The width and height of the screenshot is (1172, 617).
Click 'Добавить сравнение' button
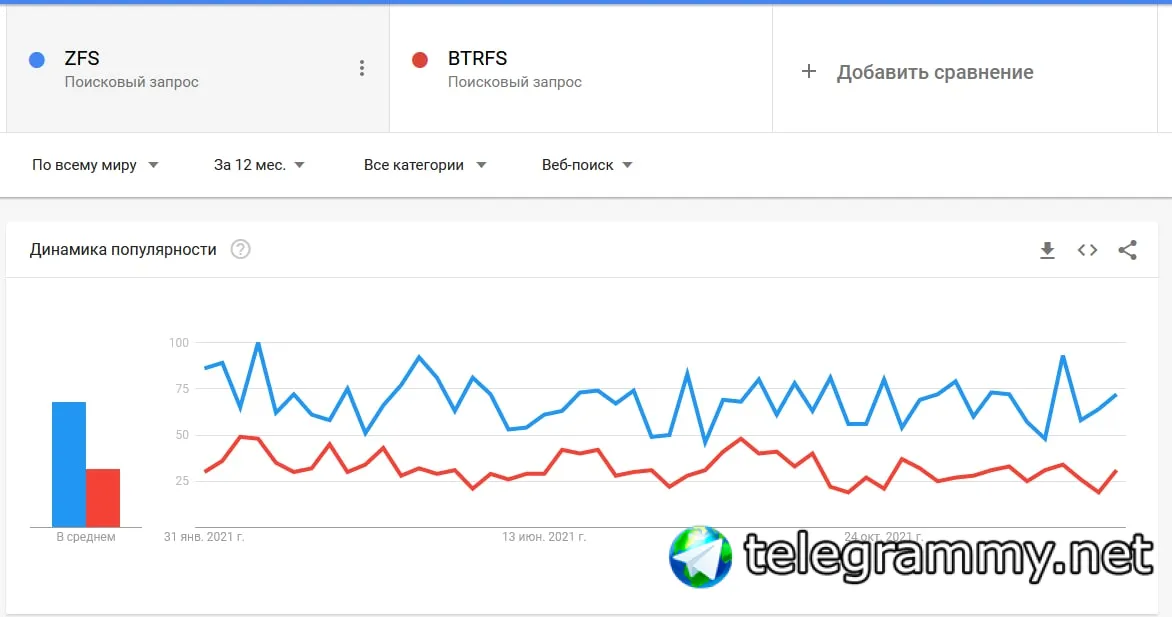(x=935, y=72)
